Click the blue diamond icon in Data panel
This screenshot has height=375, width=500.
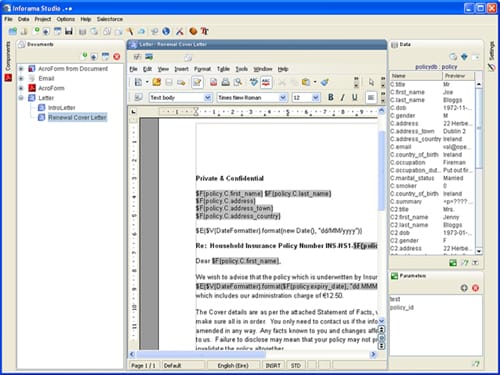464,57
